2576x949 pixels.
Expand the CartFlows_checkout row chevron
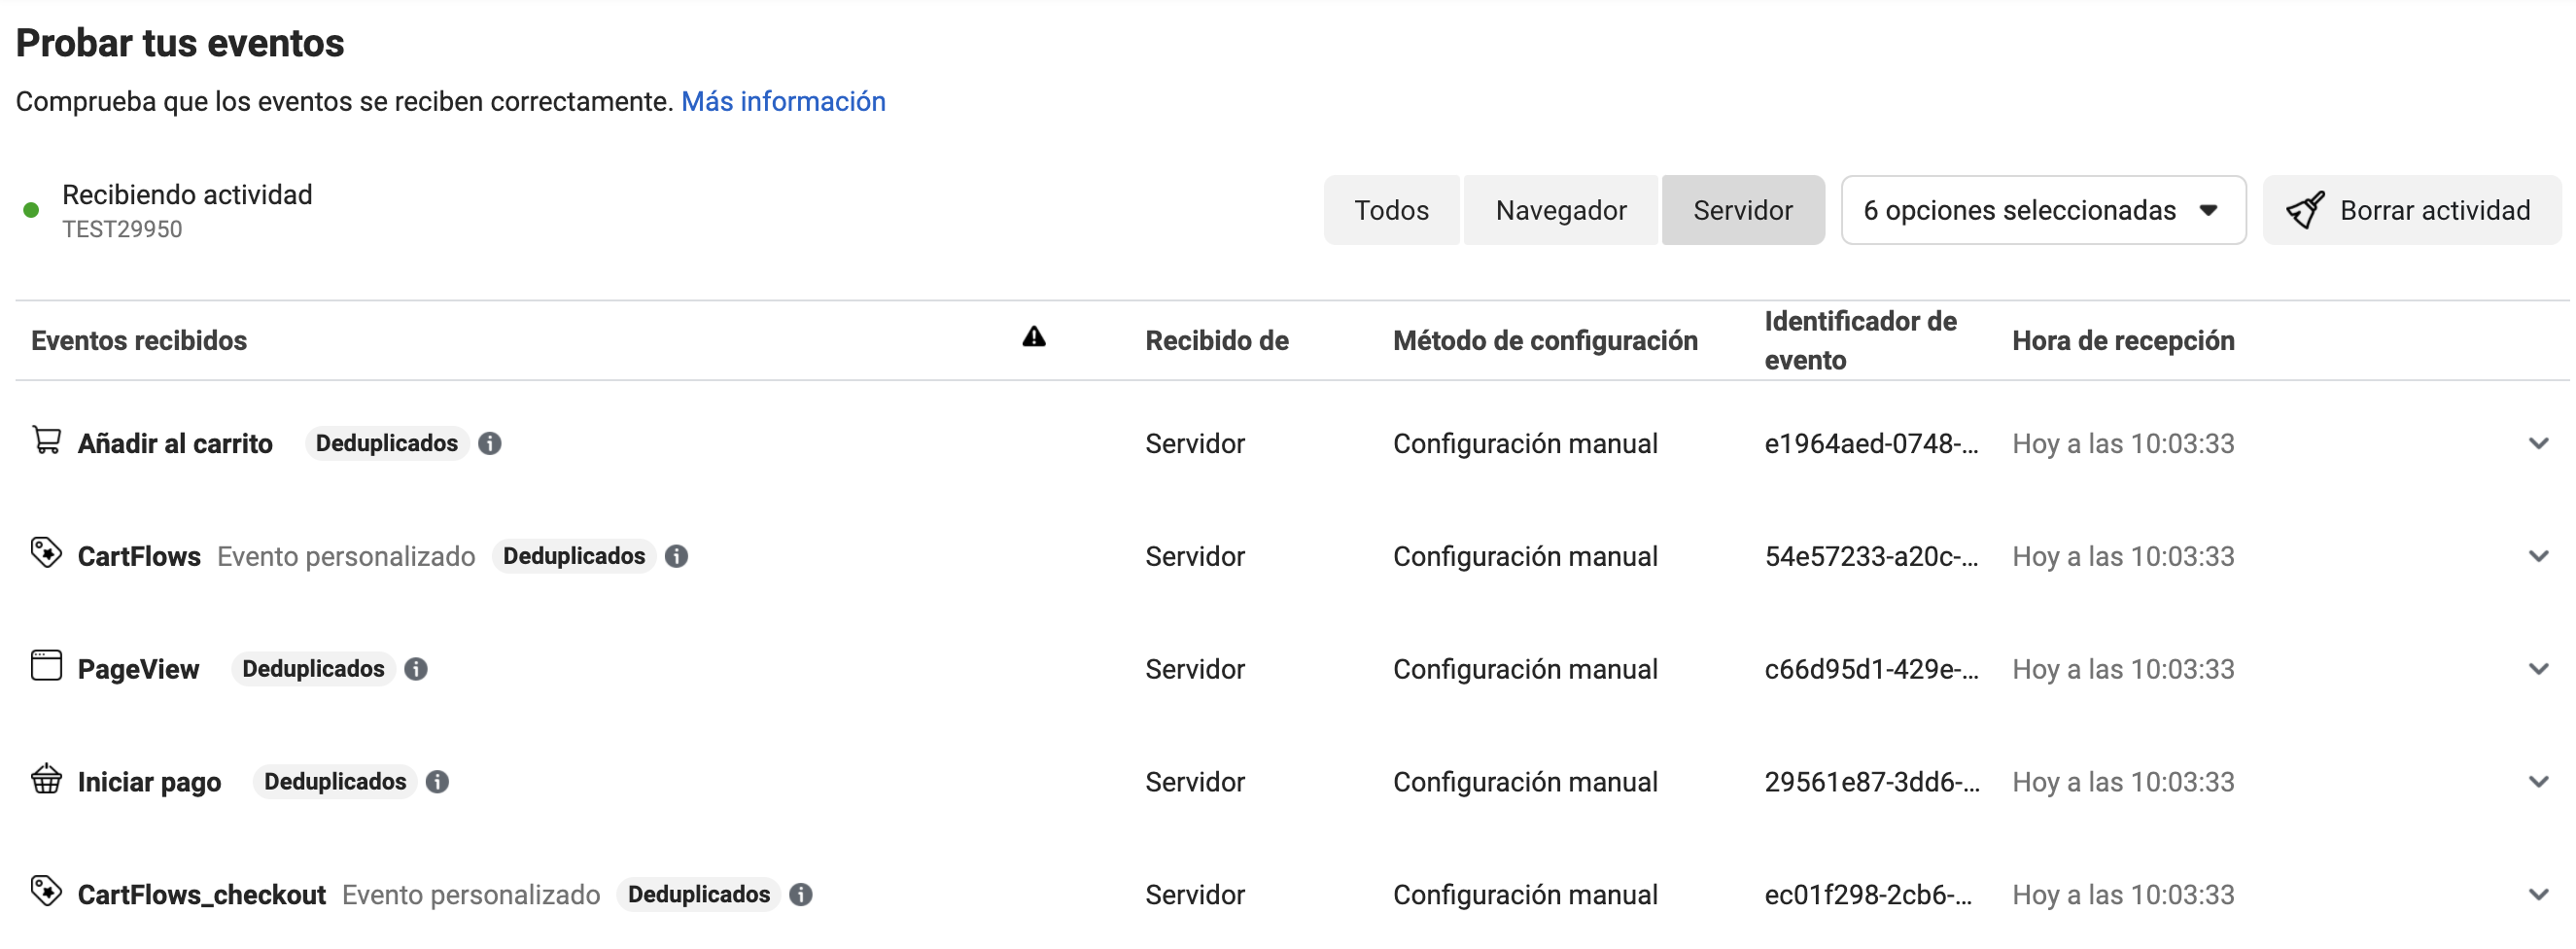tap(2539, 896)
